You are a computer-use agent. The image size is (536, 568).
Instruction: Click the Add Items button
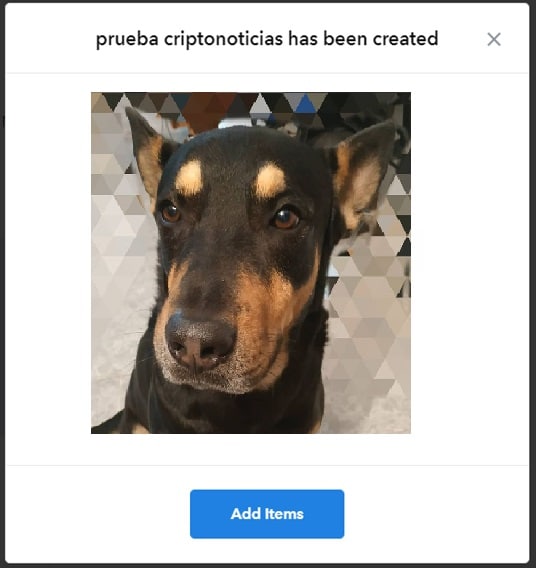click(x=267, y=514)
